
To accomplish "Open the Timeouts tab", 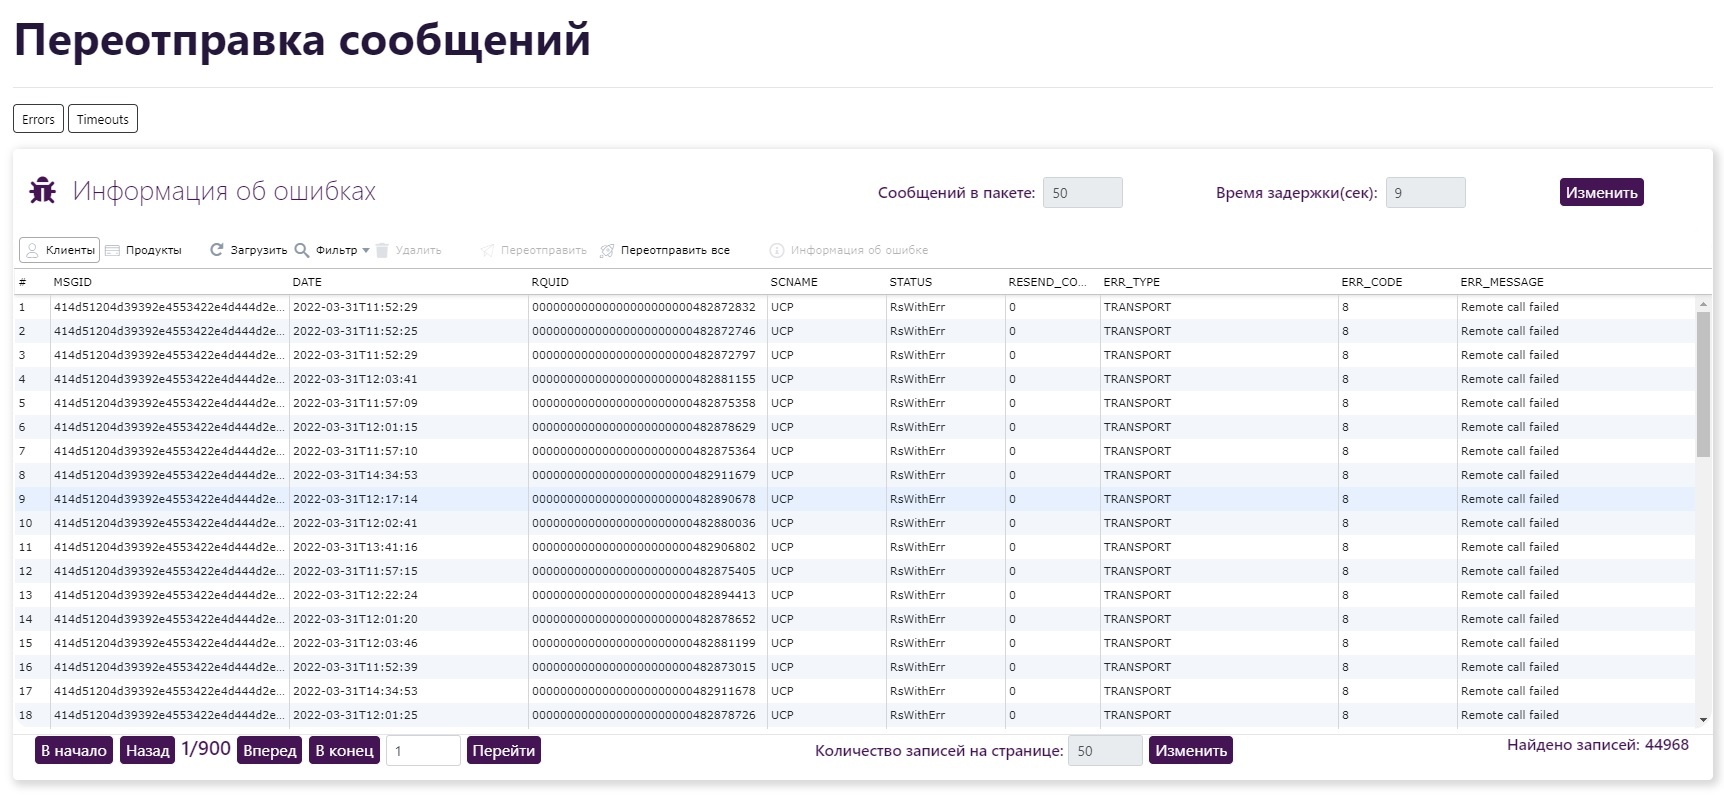I will click(103, 119).
